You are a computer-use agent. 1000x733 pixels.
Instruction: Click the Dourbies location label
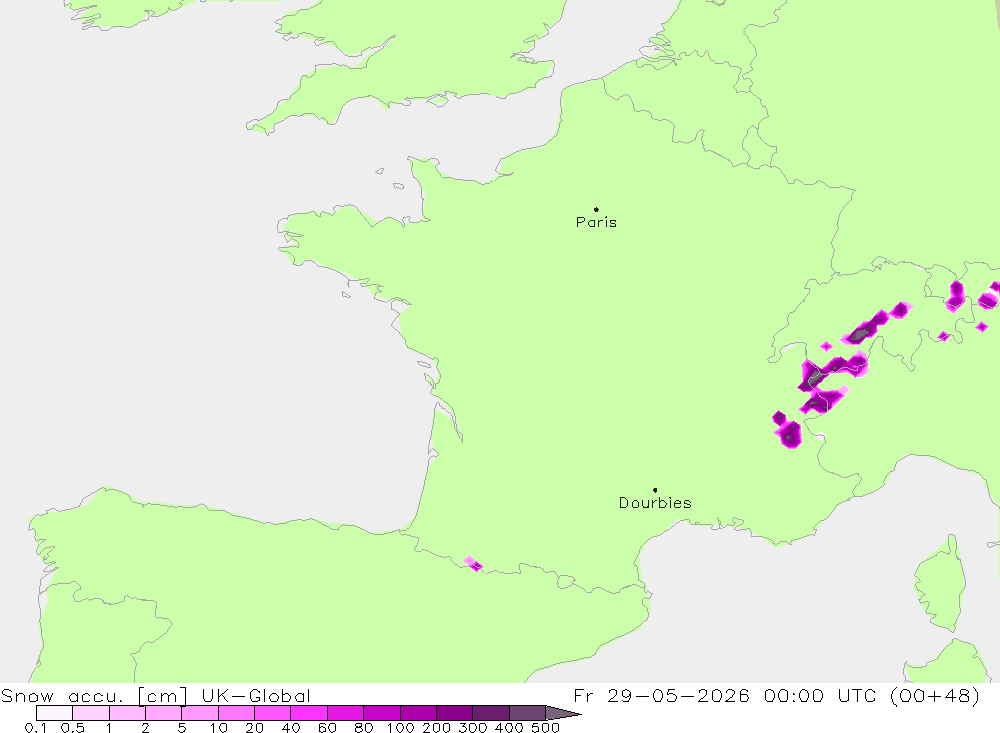[655, 503]
